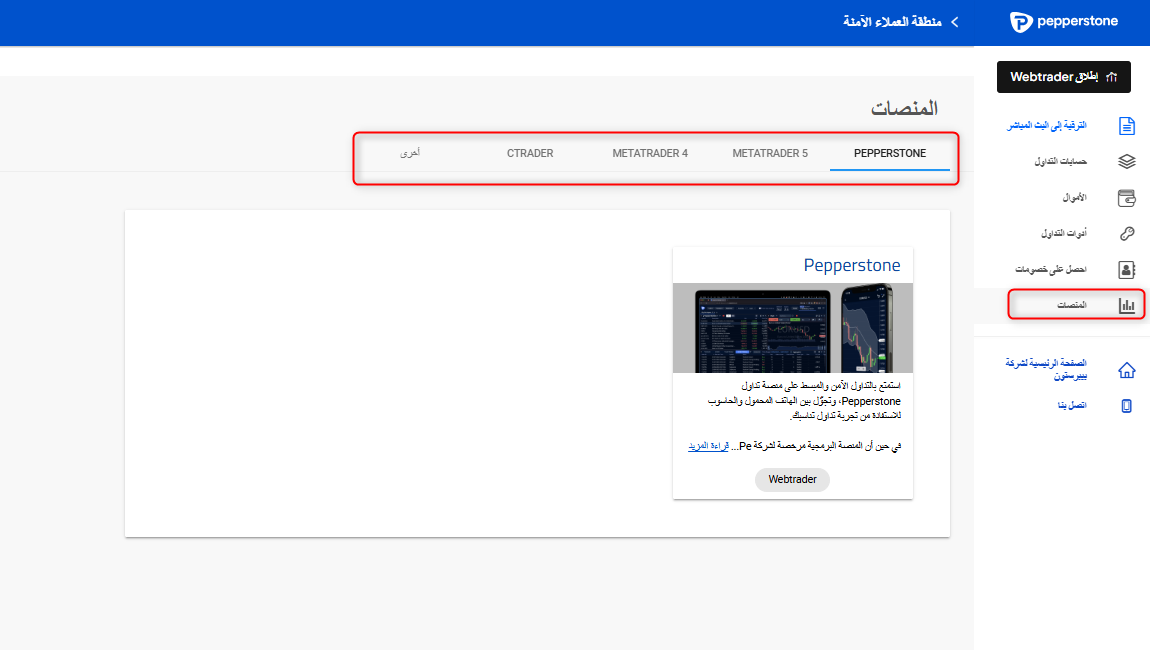Screen dimensions: 1150x650
Task: Switch to the METATRADER 5 tab
Action: pos(770,153)
